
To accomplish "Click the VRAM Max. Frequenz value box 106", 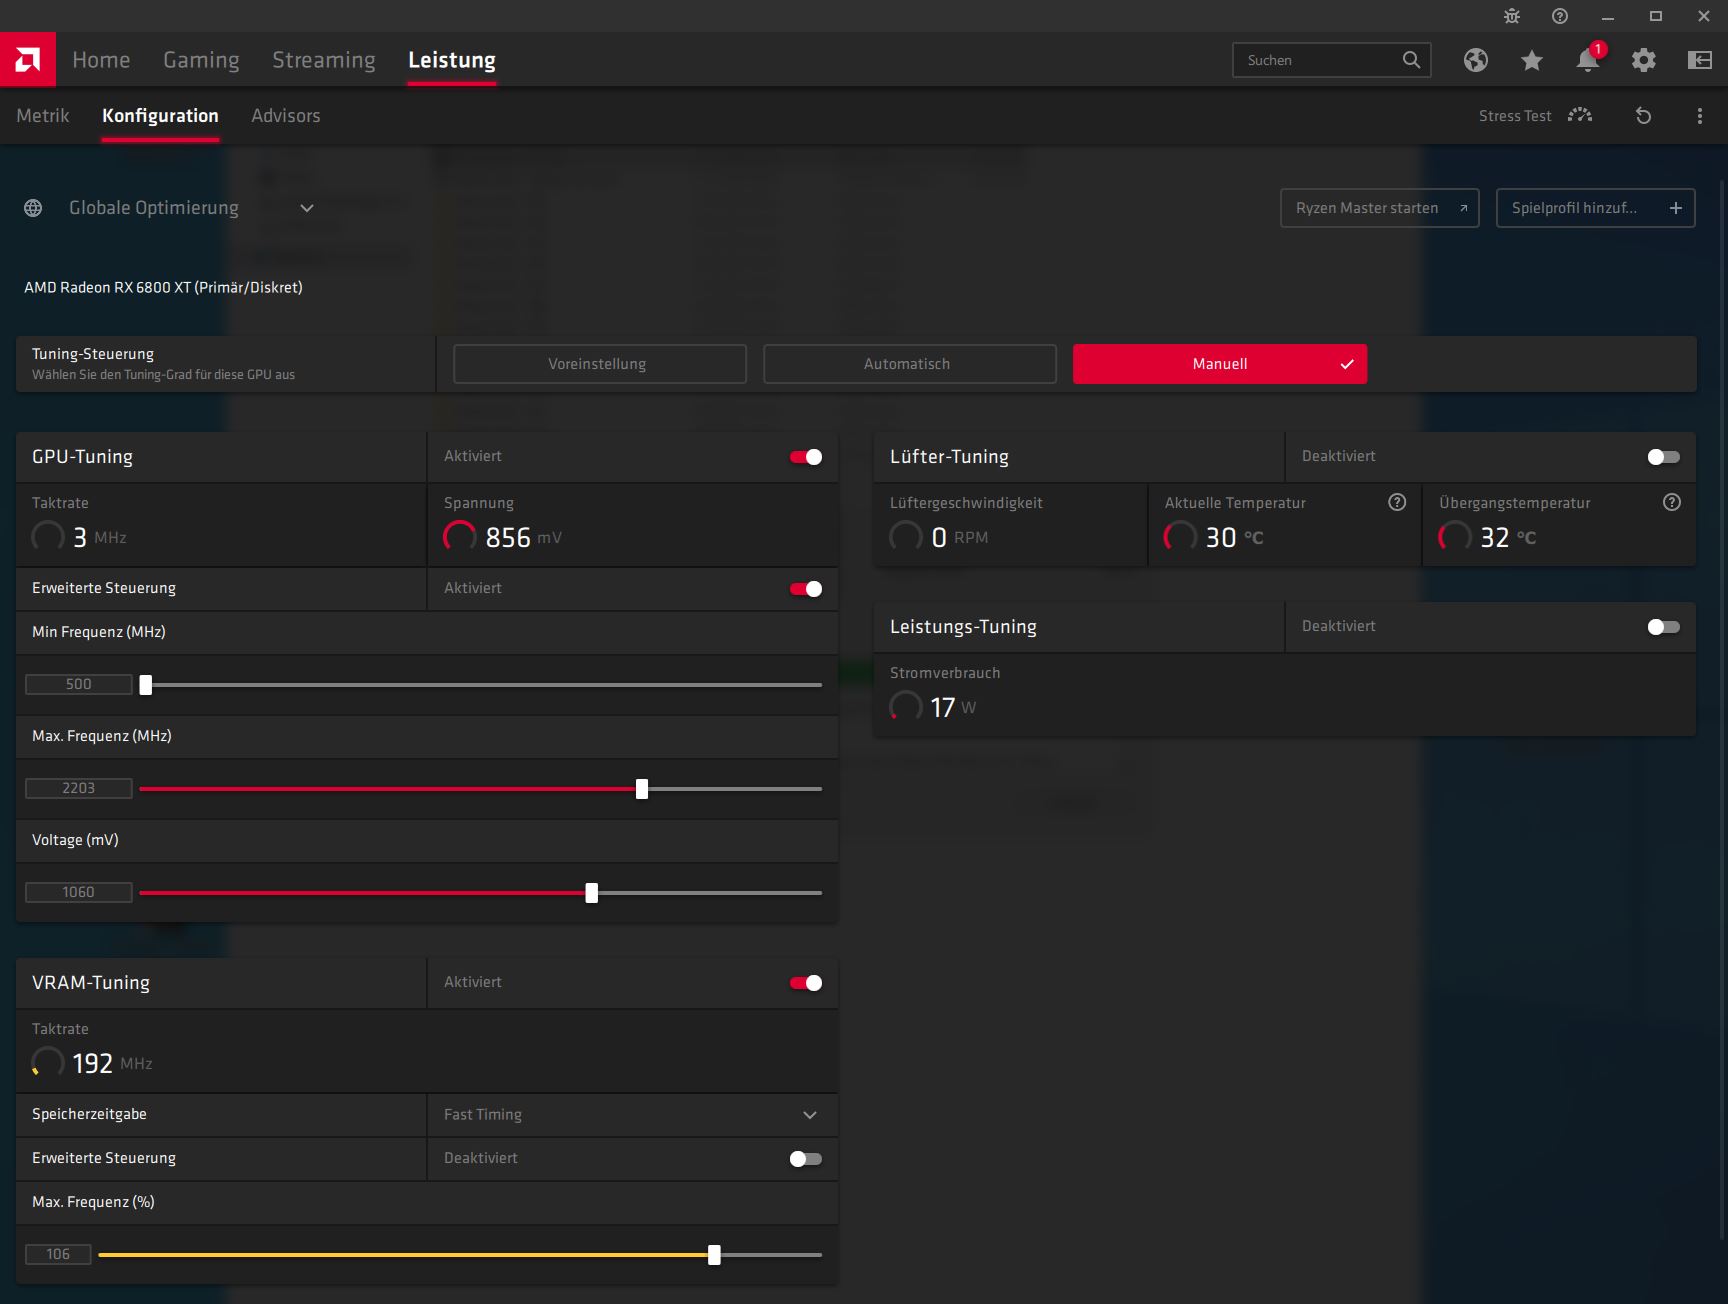I will tap(58, 1255).
